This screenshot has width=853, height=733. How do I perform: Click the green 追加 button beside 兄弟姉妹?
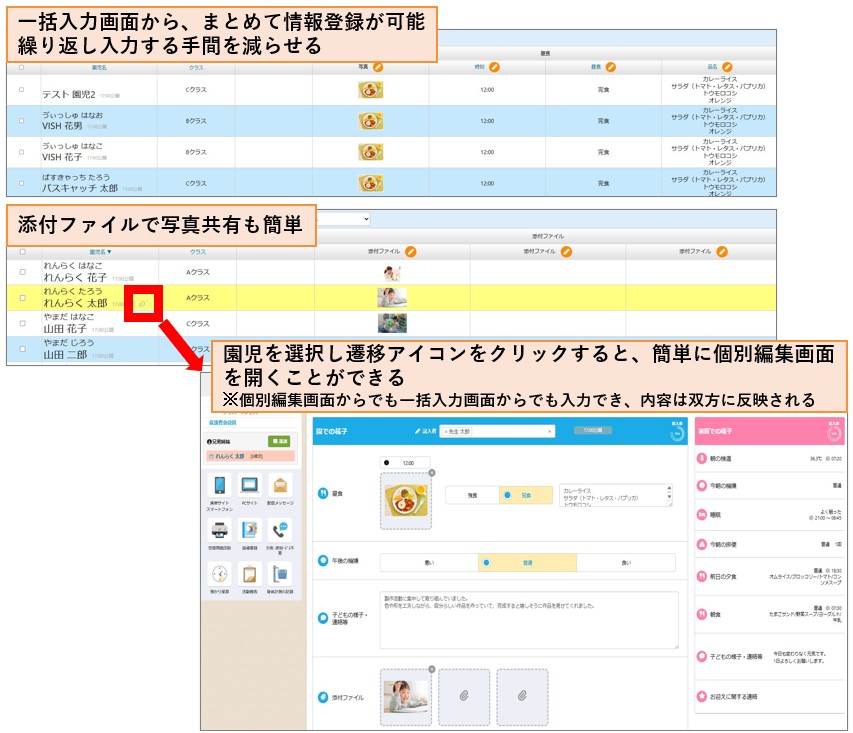279,441
